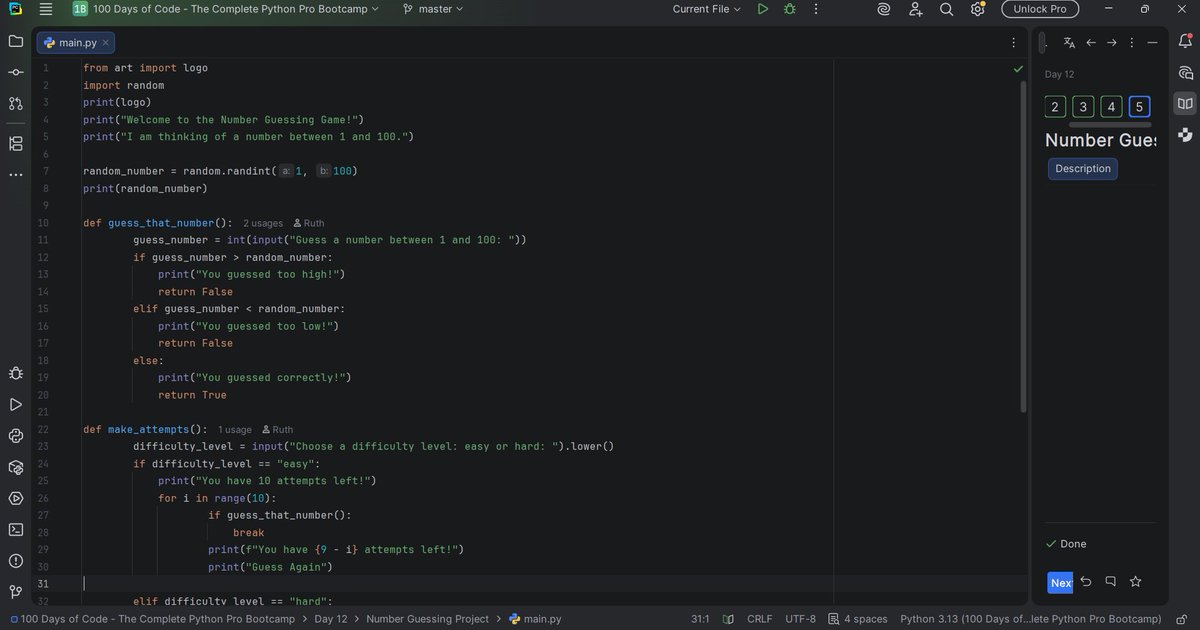Click Number Guessing Project breadcrumb

click(x=428, y=619)
